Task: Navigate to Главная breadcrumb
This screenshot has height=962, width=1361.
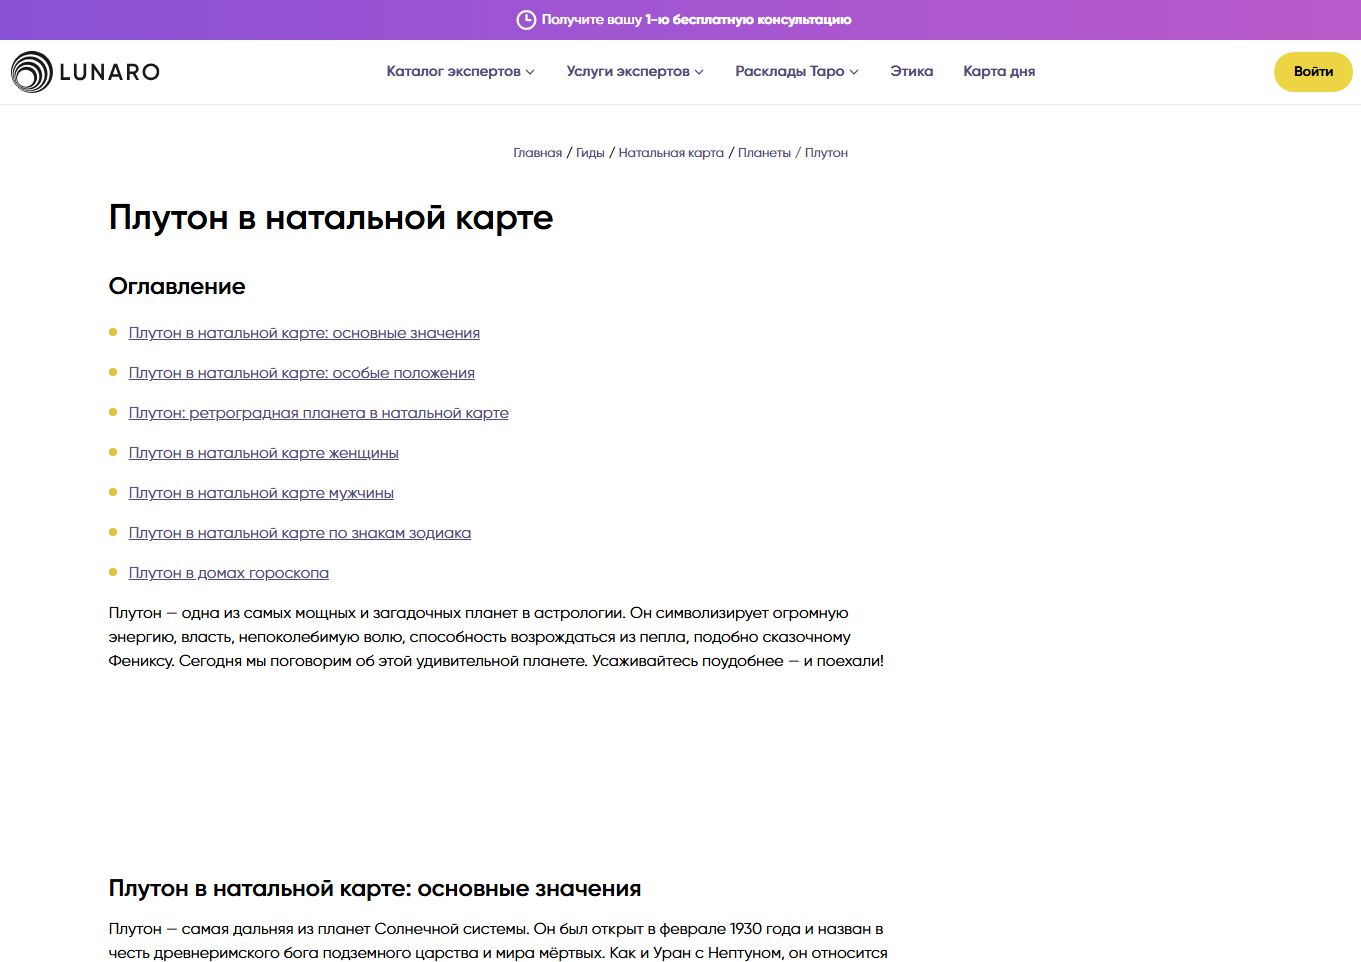Action: (537, 153)
